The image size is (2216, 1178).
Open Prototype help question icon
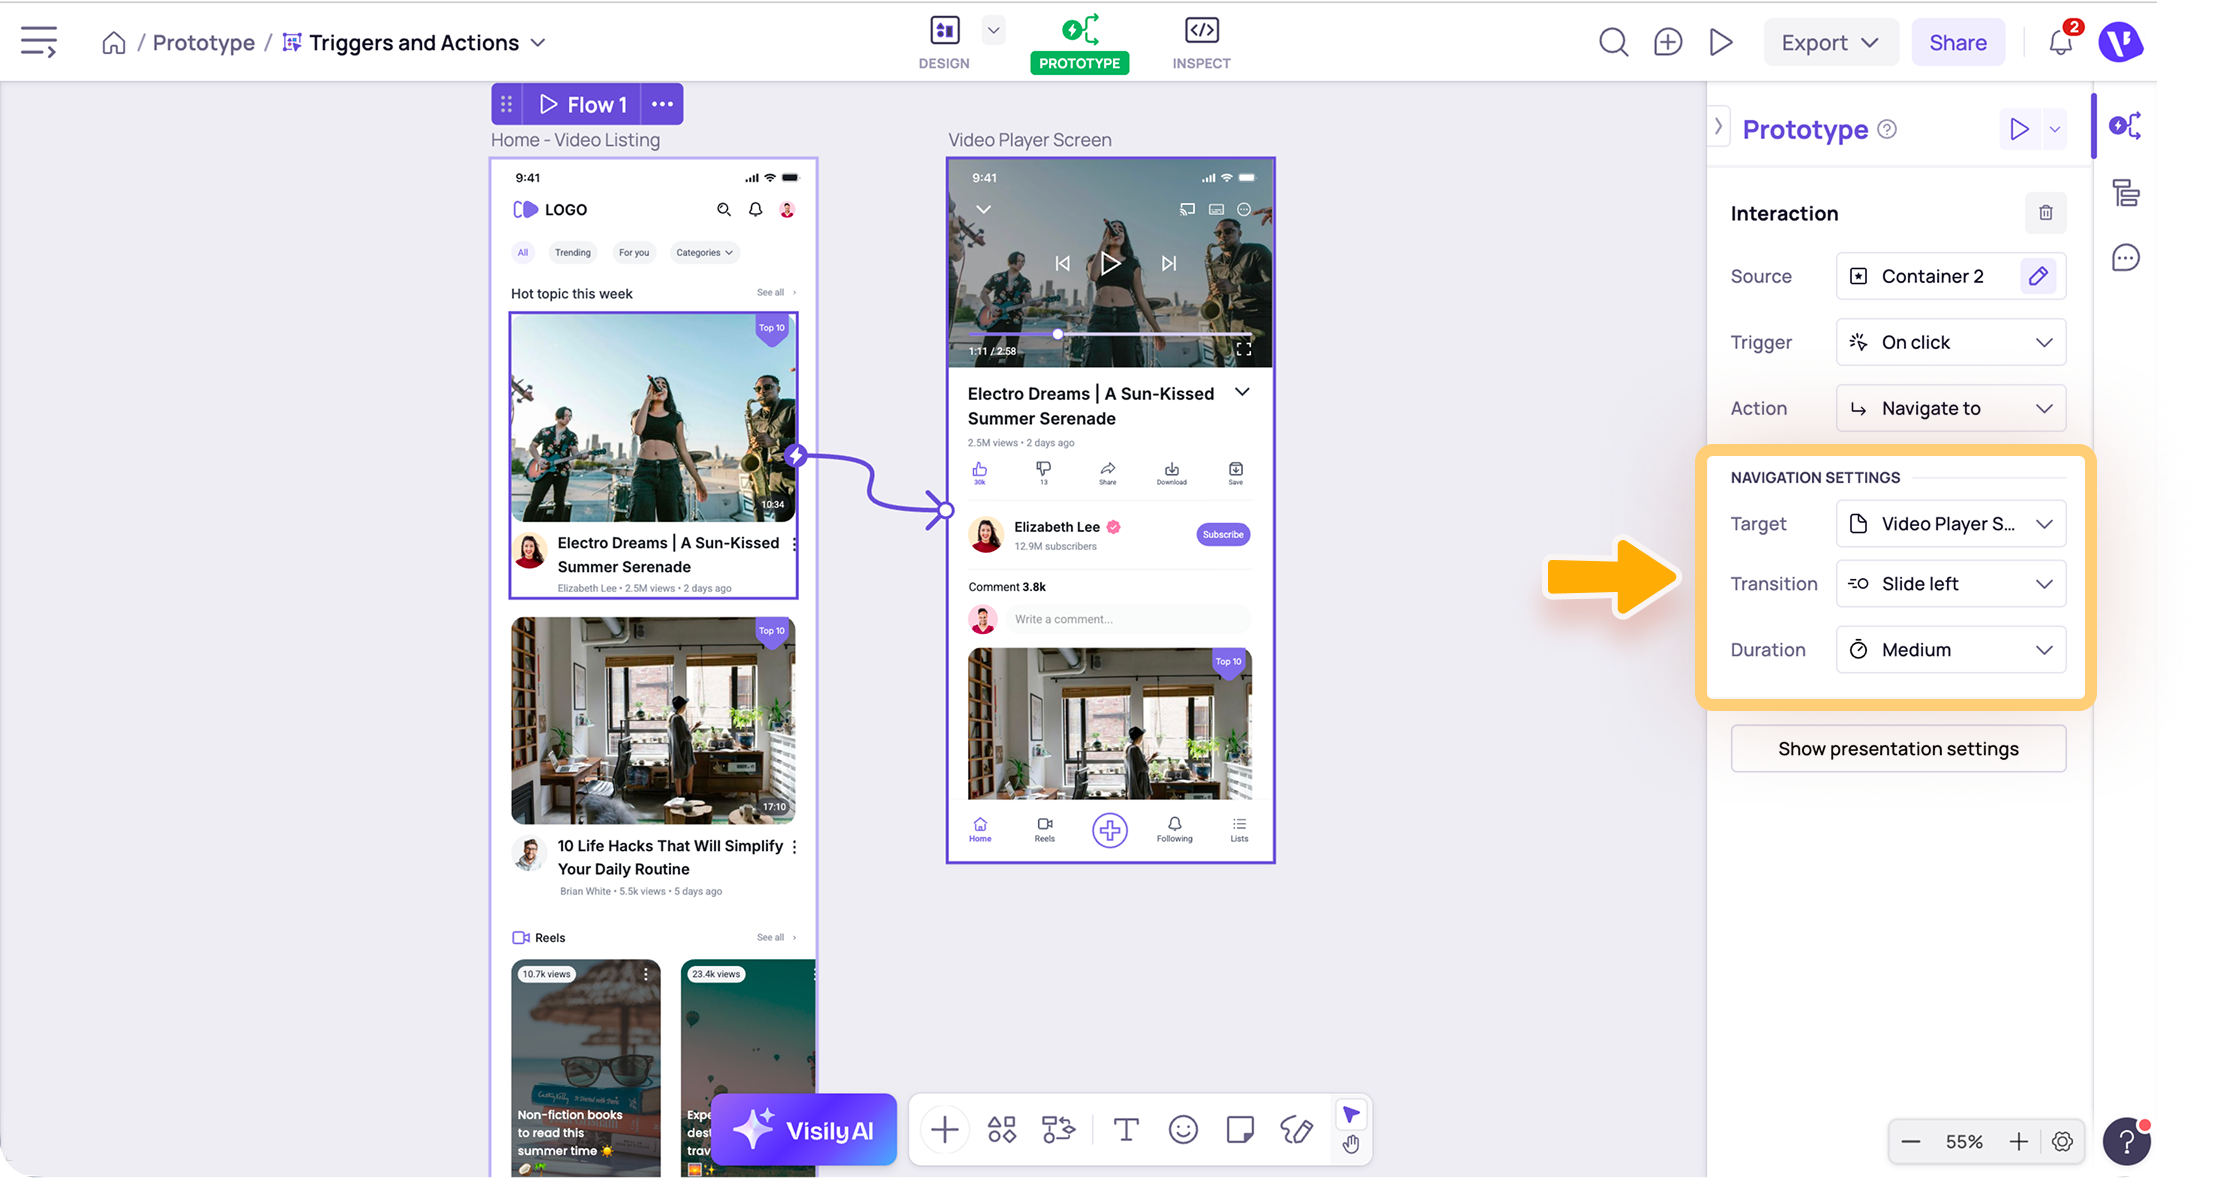(x=1887, y=129)
